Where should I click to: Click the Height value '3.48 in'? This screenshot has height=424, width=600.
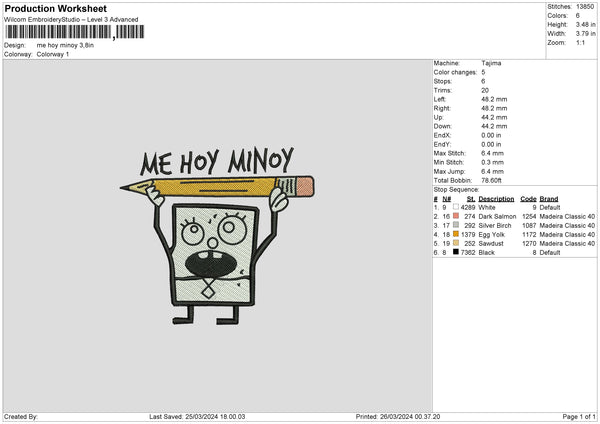585,24
